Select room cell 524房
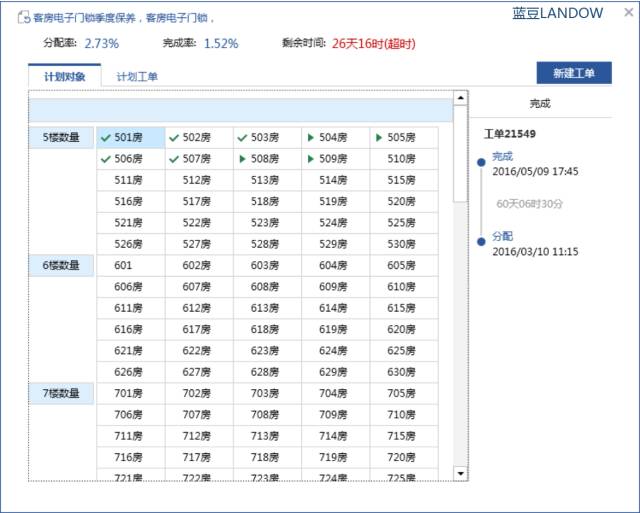The height and width of the screenshot is (513, 640). 336,223
